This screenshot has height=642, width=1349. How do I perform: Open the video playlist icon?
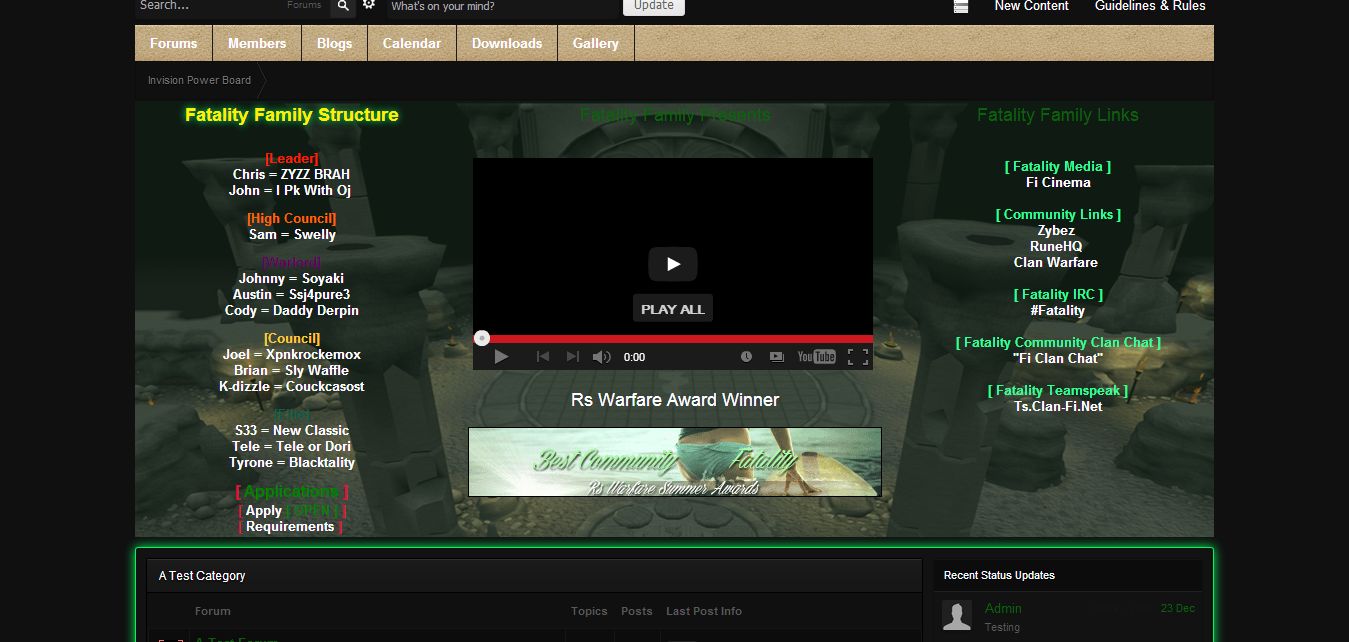click(x=776, y=357)
